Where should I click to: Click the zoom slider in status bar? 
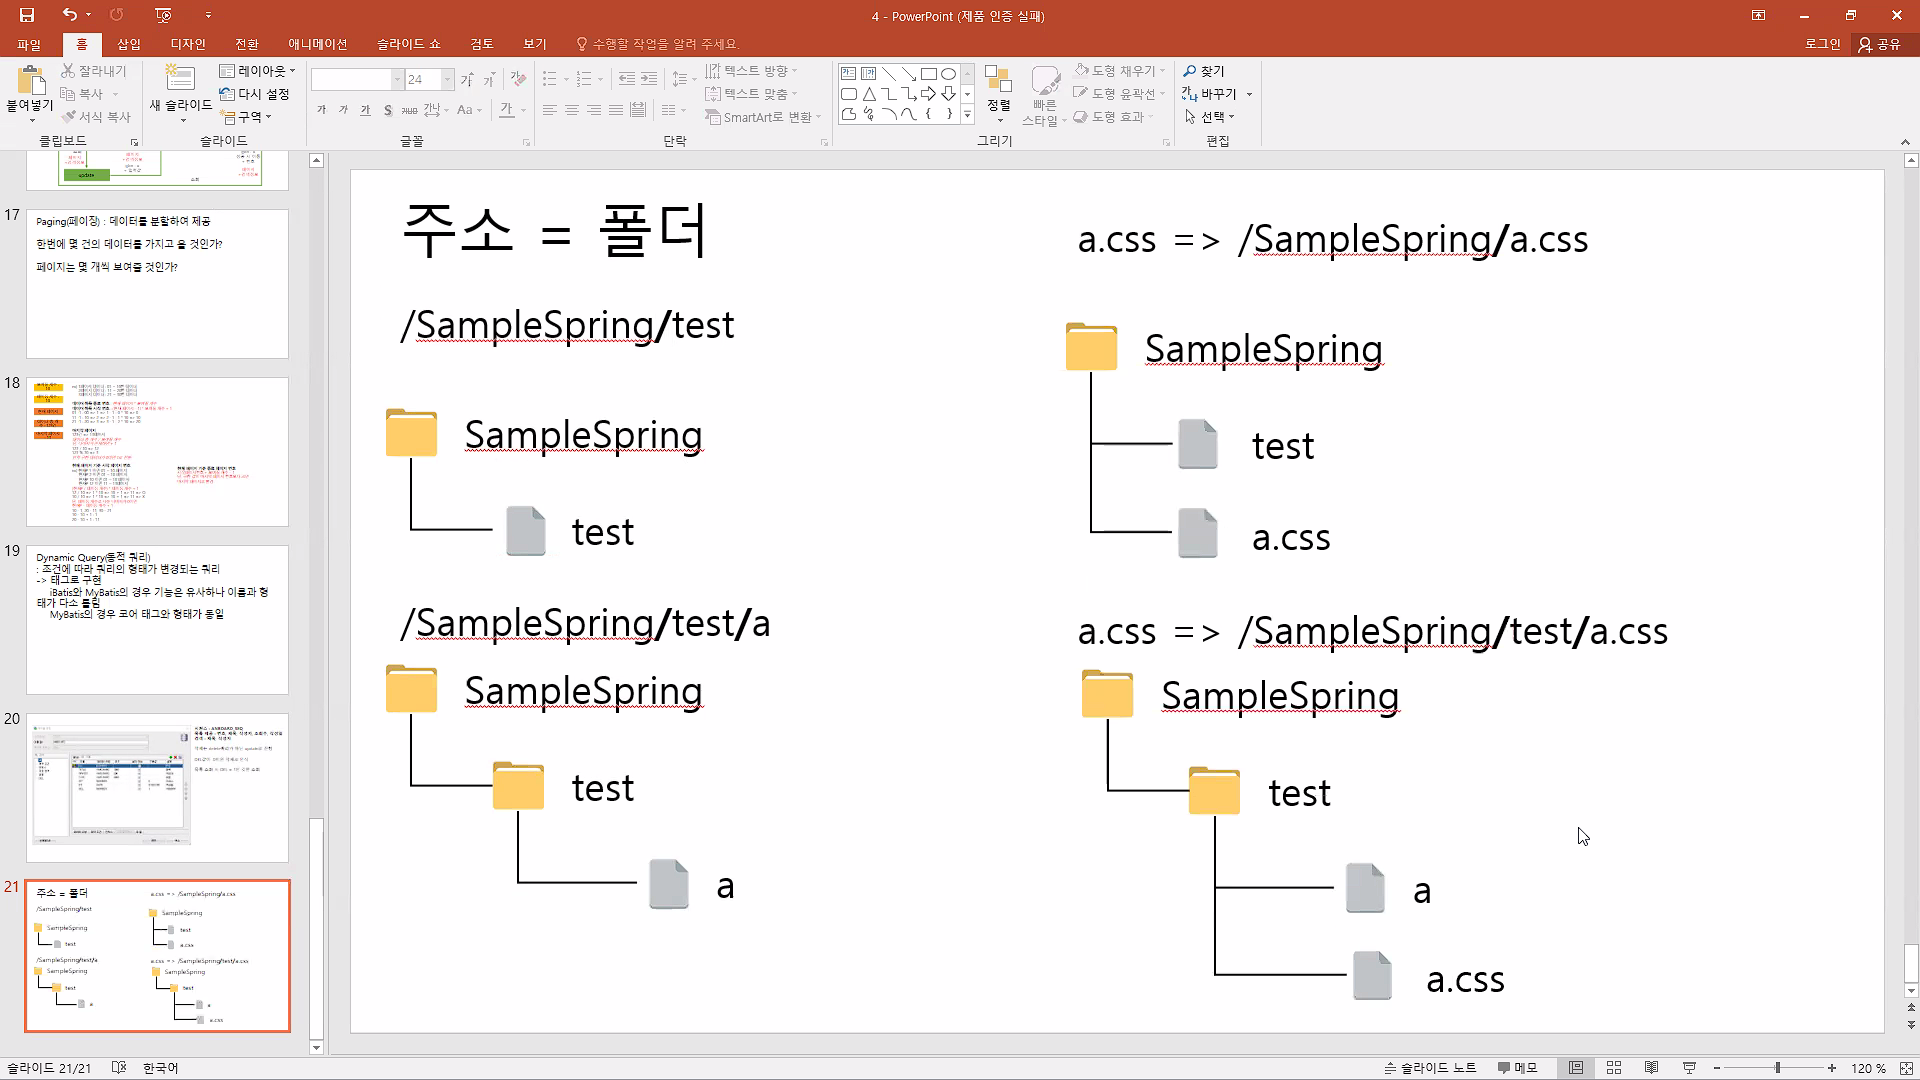click(1777, 1068)
